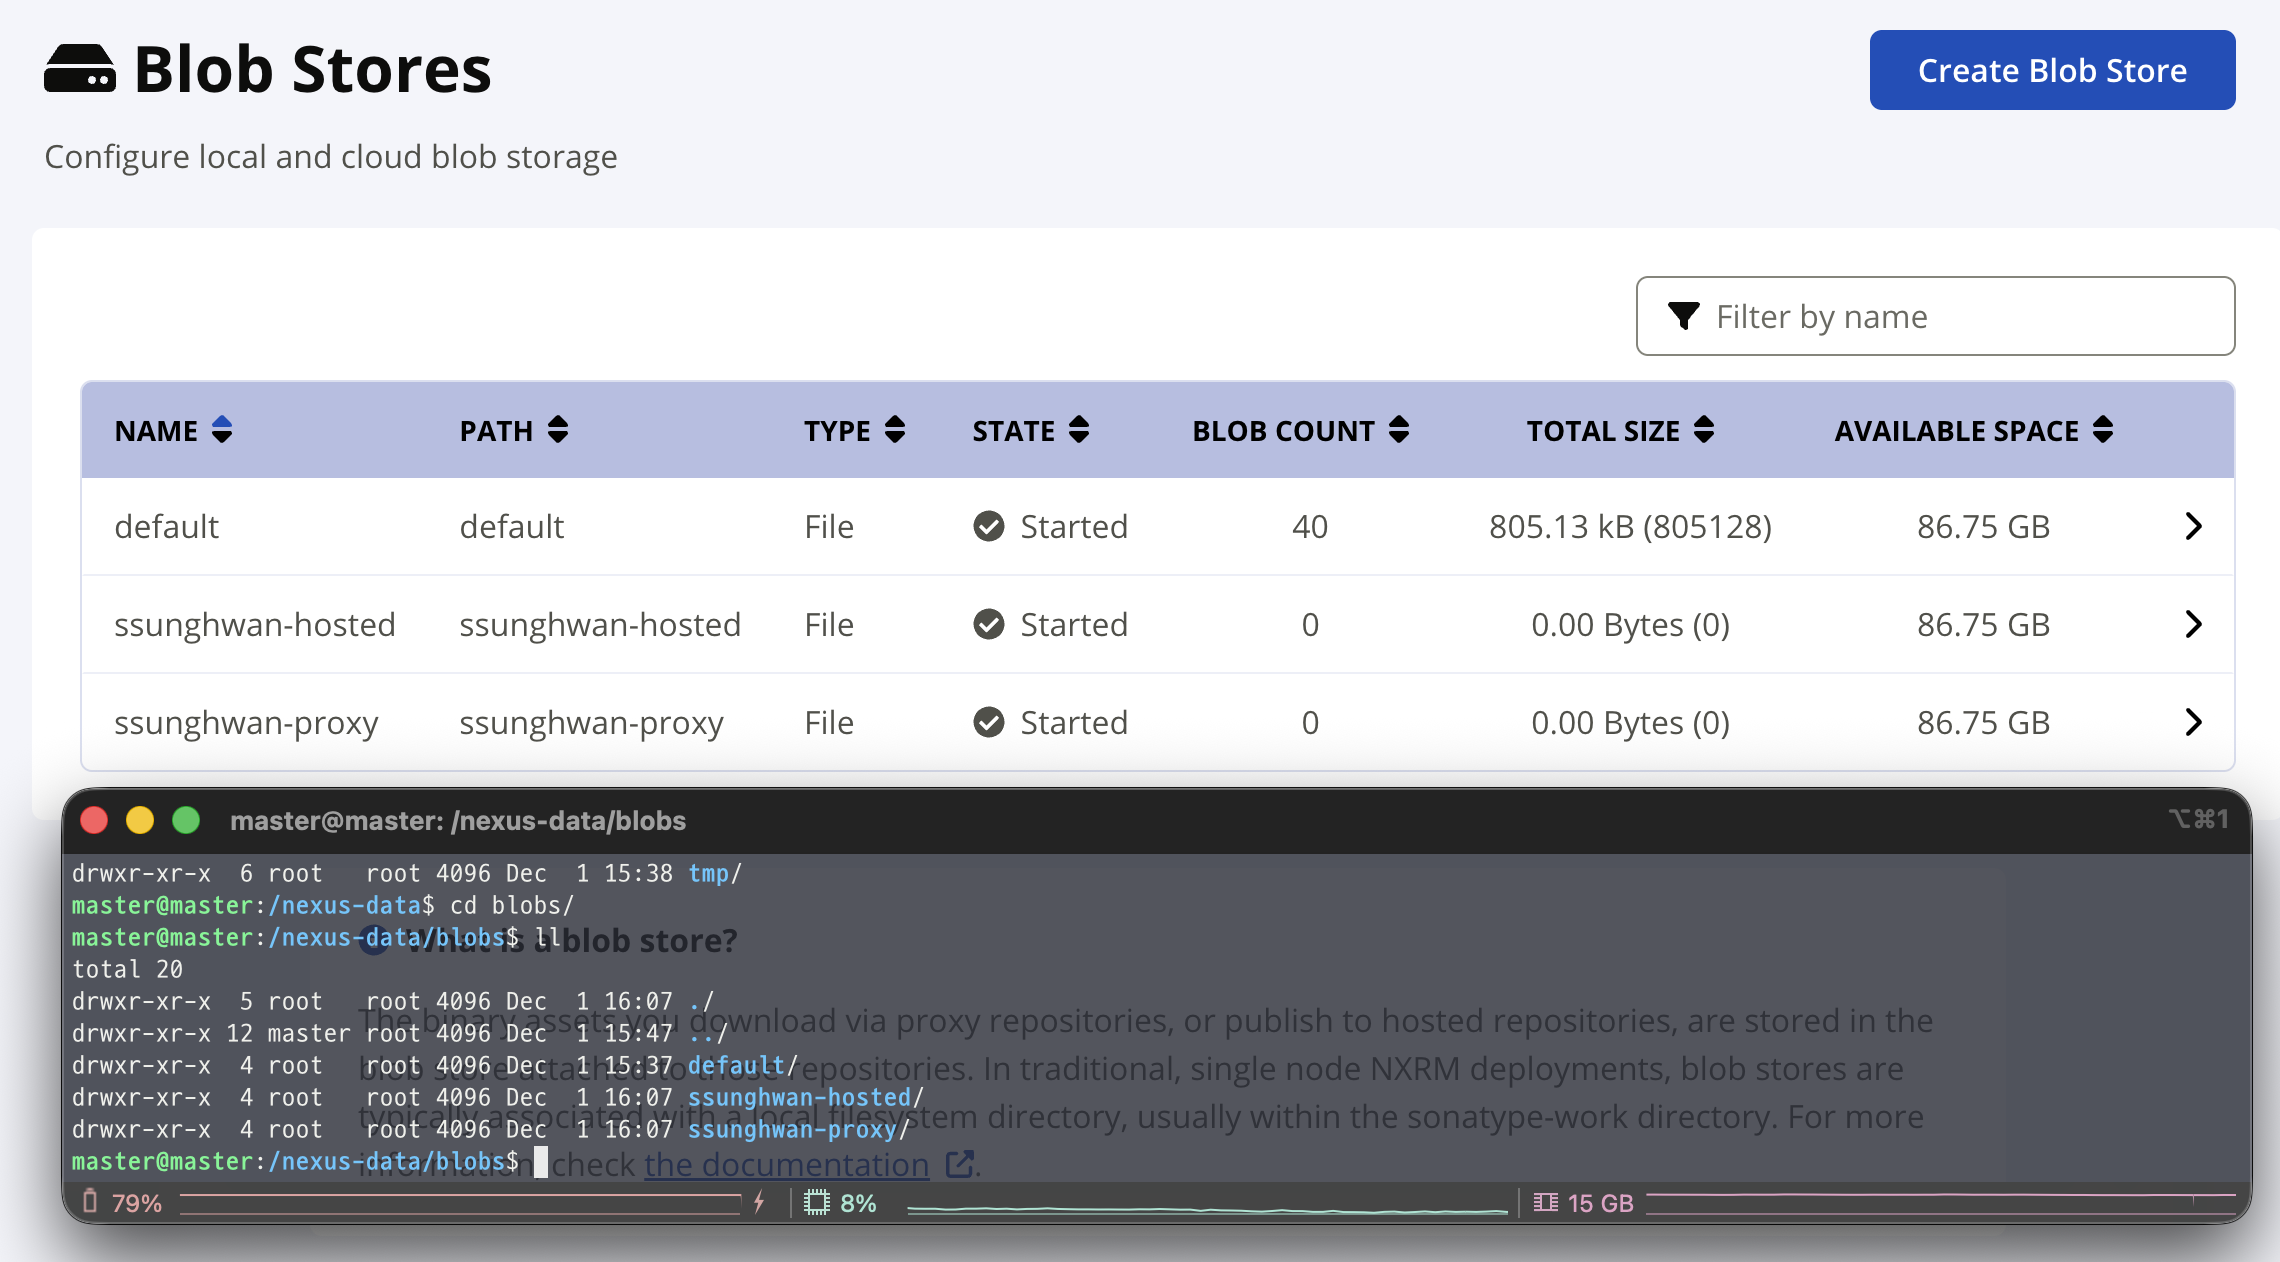Click the terminal title master@master: /nexus-data/blobs

tap(458, 820)
